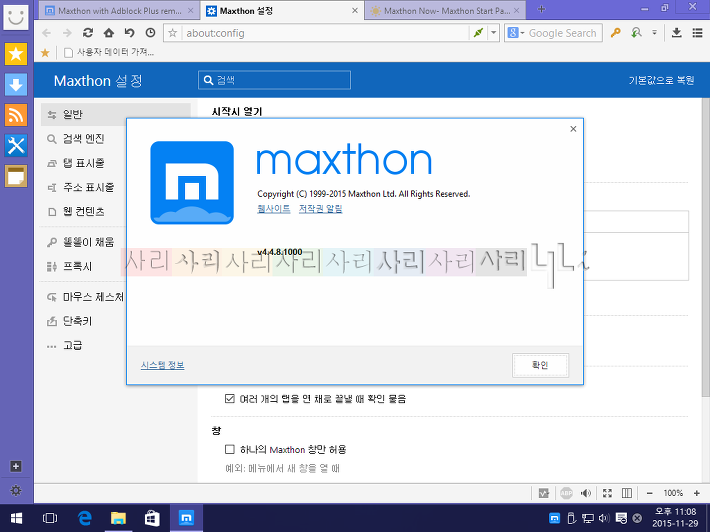Open Task View on taskbar
710x532 pixels.
pos(50,518)
